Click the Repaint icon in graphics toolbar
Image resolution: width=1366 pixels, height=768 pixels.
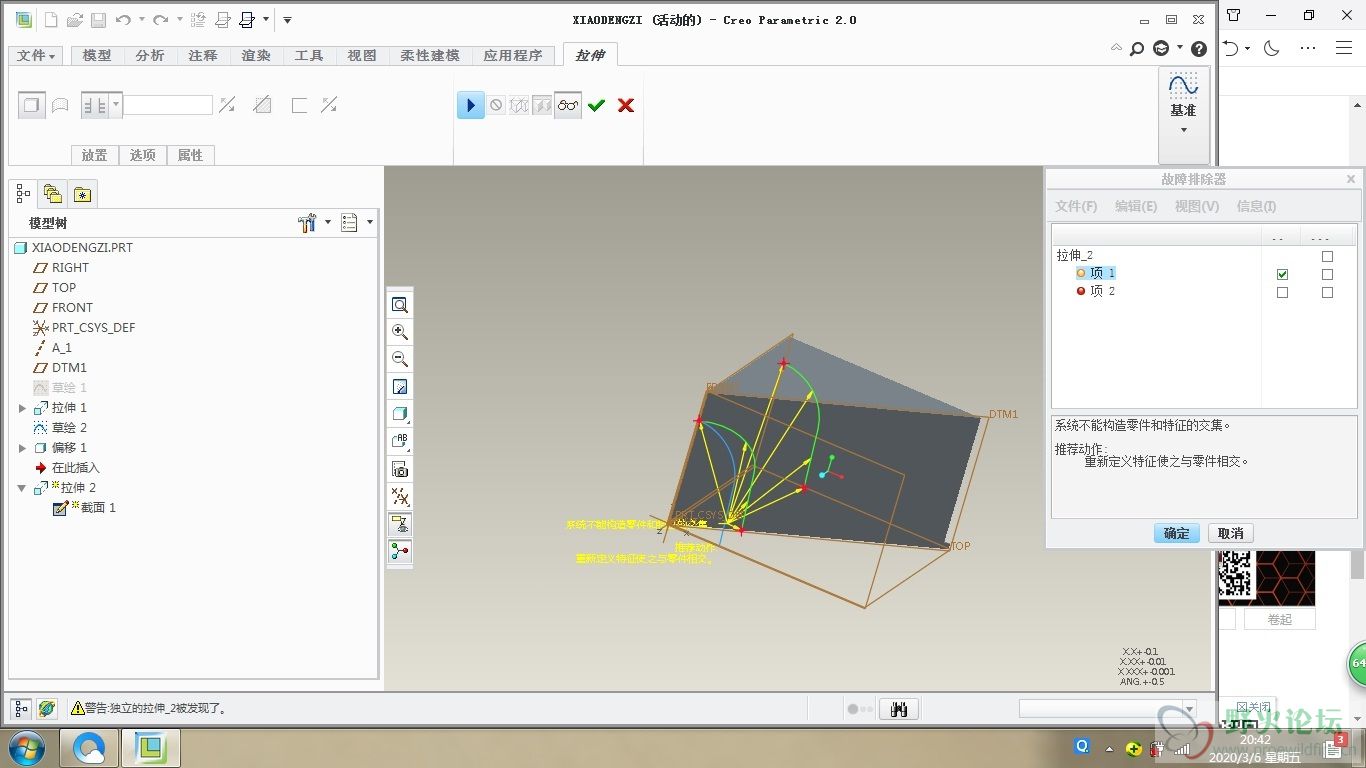[x=400, y=387]
